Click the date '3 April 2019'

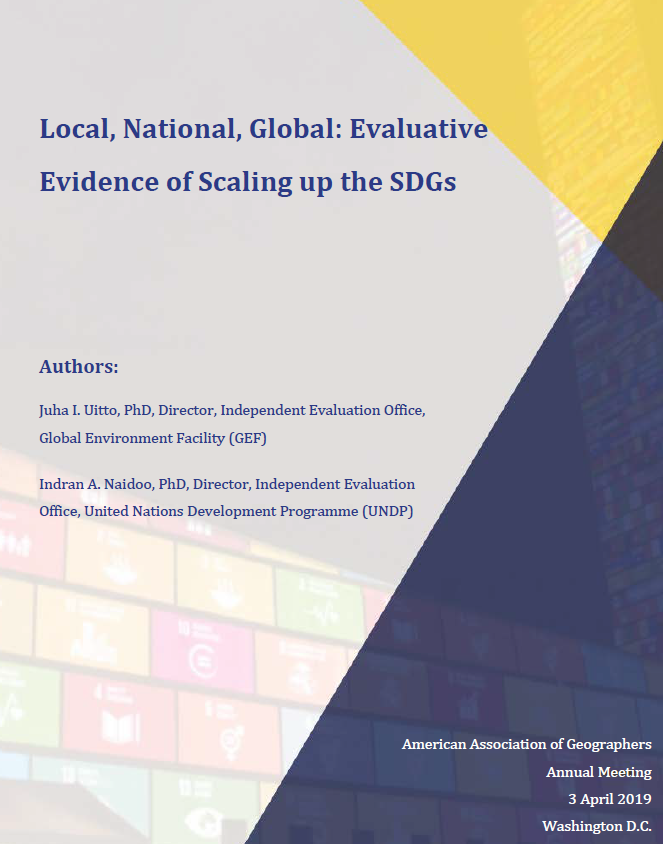610,799
